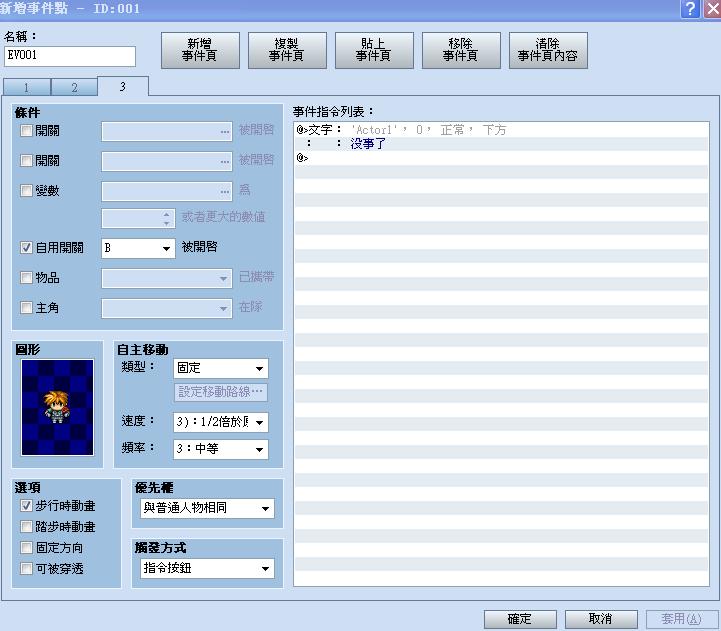Viewport: 721px width, 631px height.
Task: Check 踏步時動畫 option
Action: (26, 527)
